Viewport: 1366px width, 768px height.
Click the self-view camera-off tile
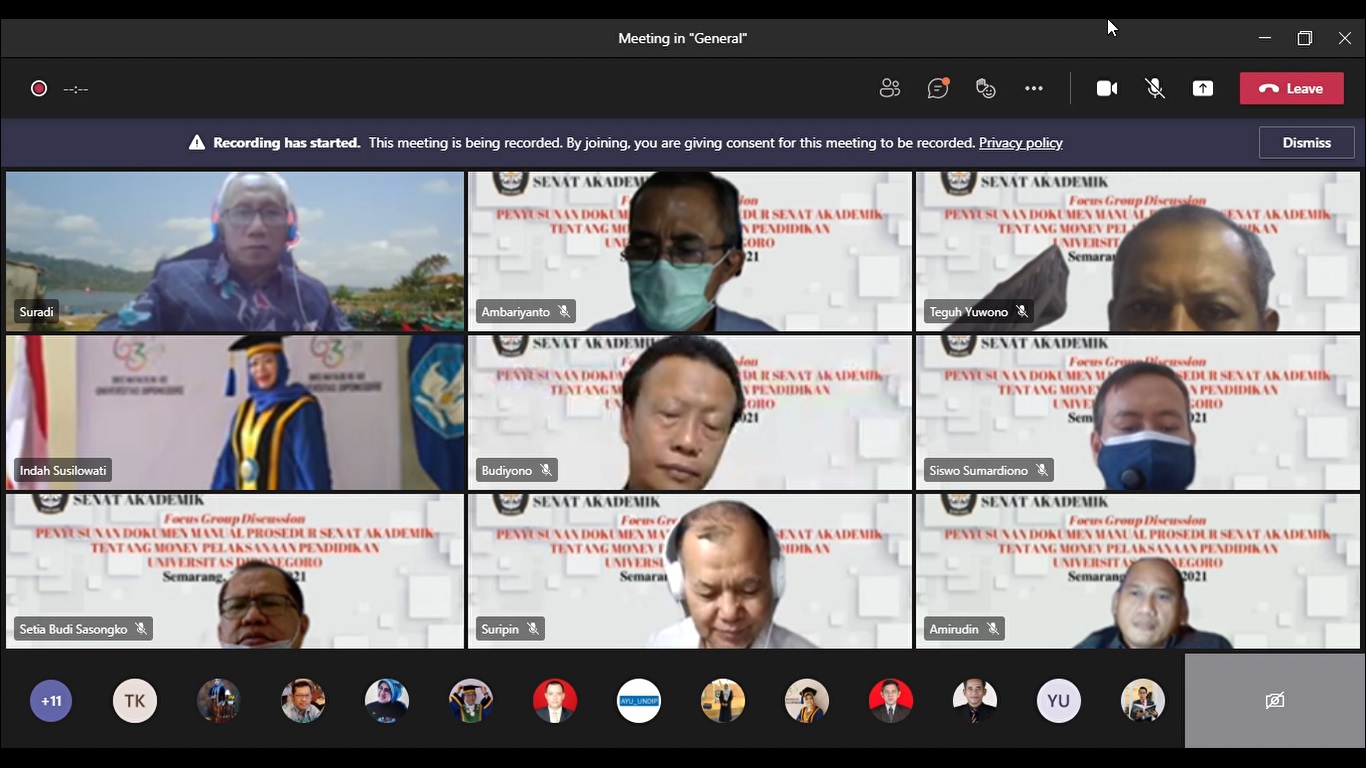1274,701
